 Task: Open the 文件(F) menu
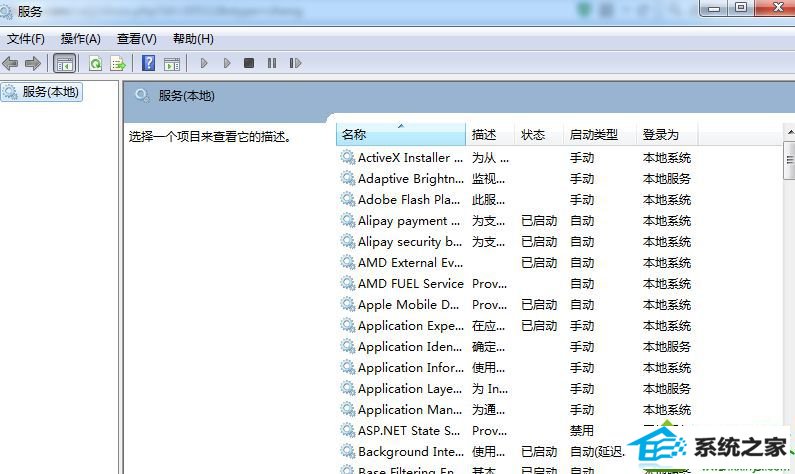26,39
